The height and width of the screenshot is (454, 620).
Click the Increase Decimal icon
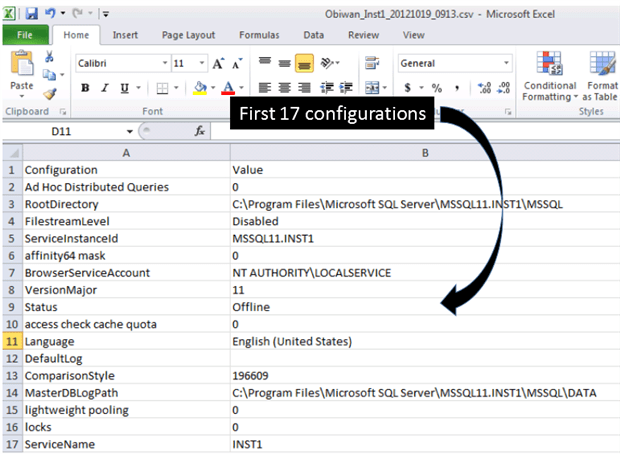point(484,88)
